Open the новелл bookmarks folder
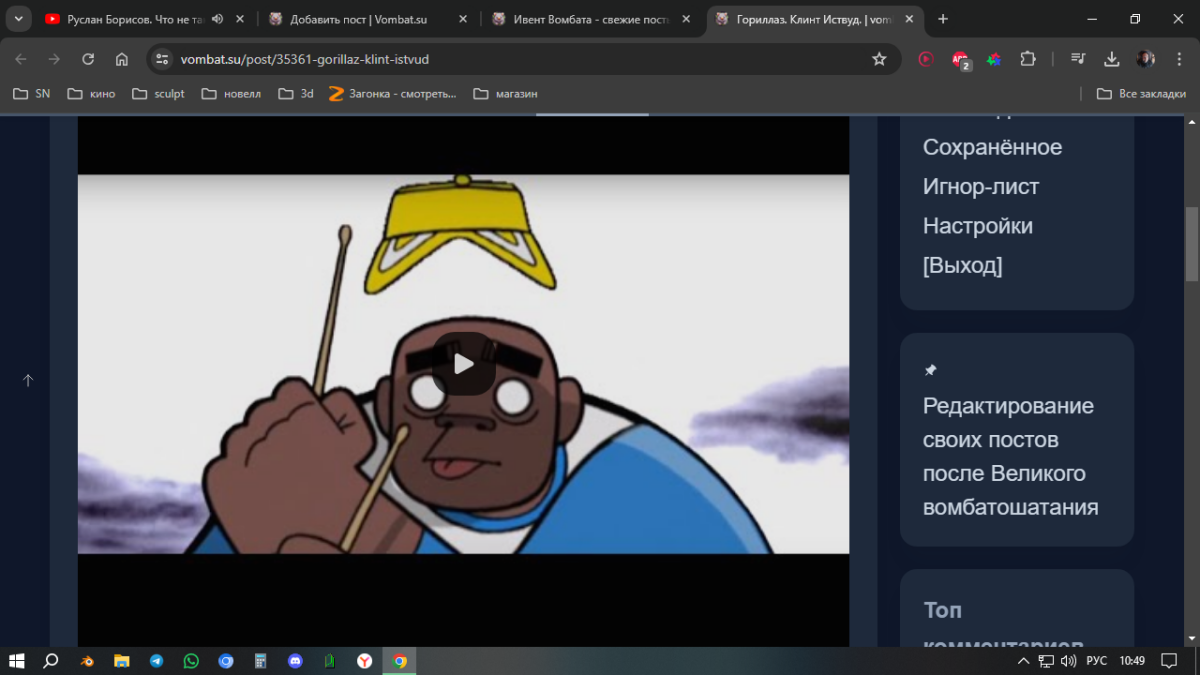1200x675 pixels. [x=231, y=94]
